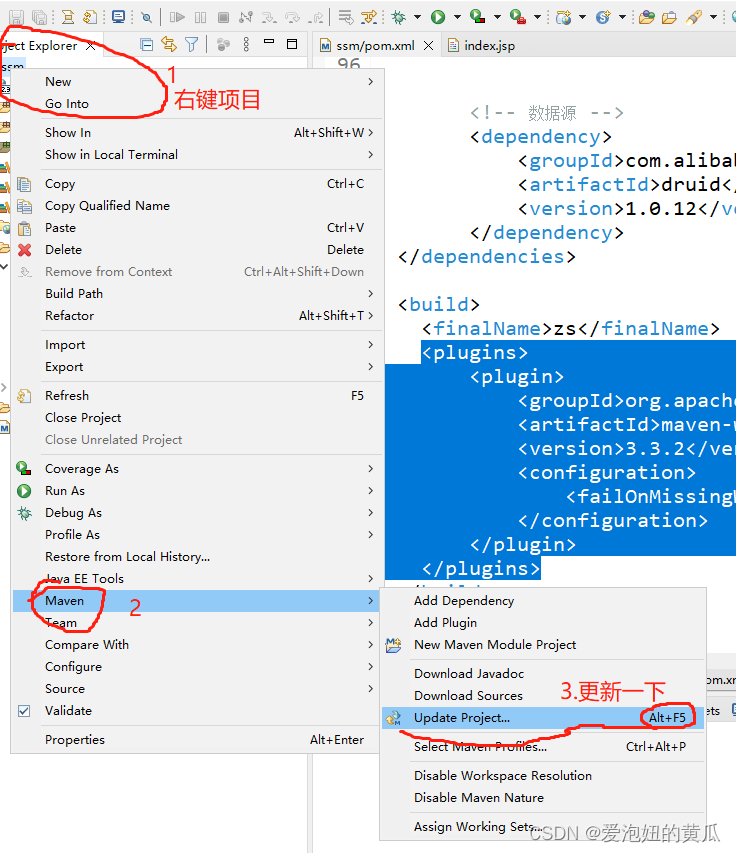Expand the Build Path submenu

click(197, 294)
